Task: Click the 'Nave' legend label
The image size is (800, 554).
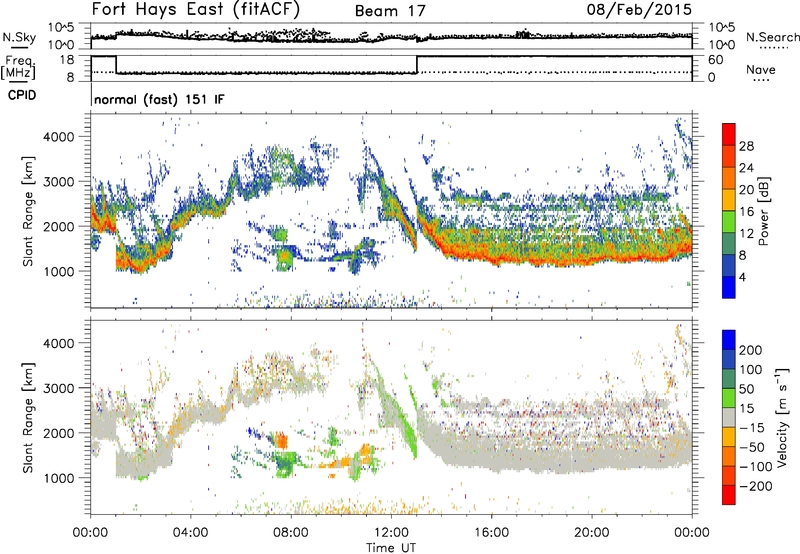Action: coord(760,69)
